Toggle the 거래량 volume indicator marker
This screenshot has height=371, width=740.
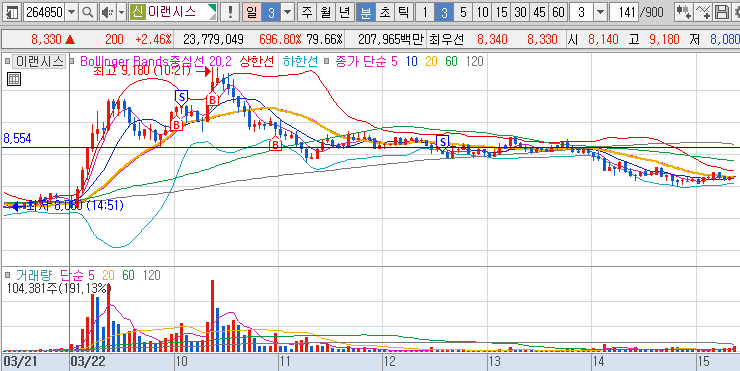click(7, 275)
